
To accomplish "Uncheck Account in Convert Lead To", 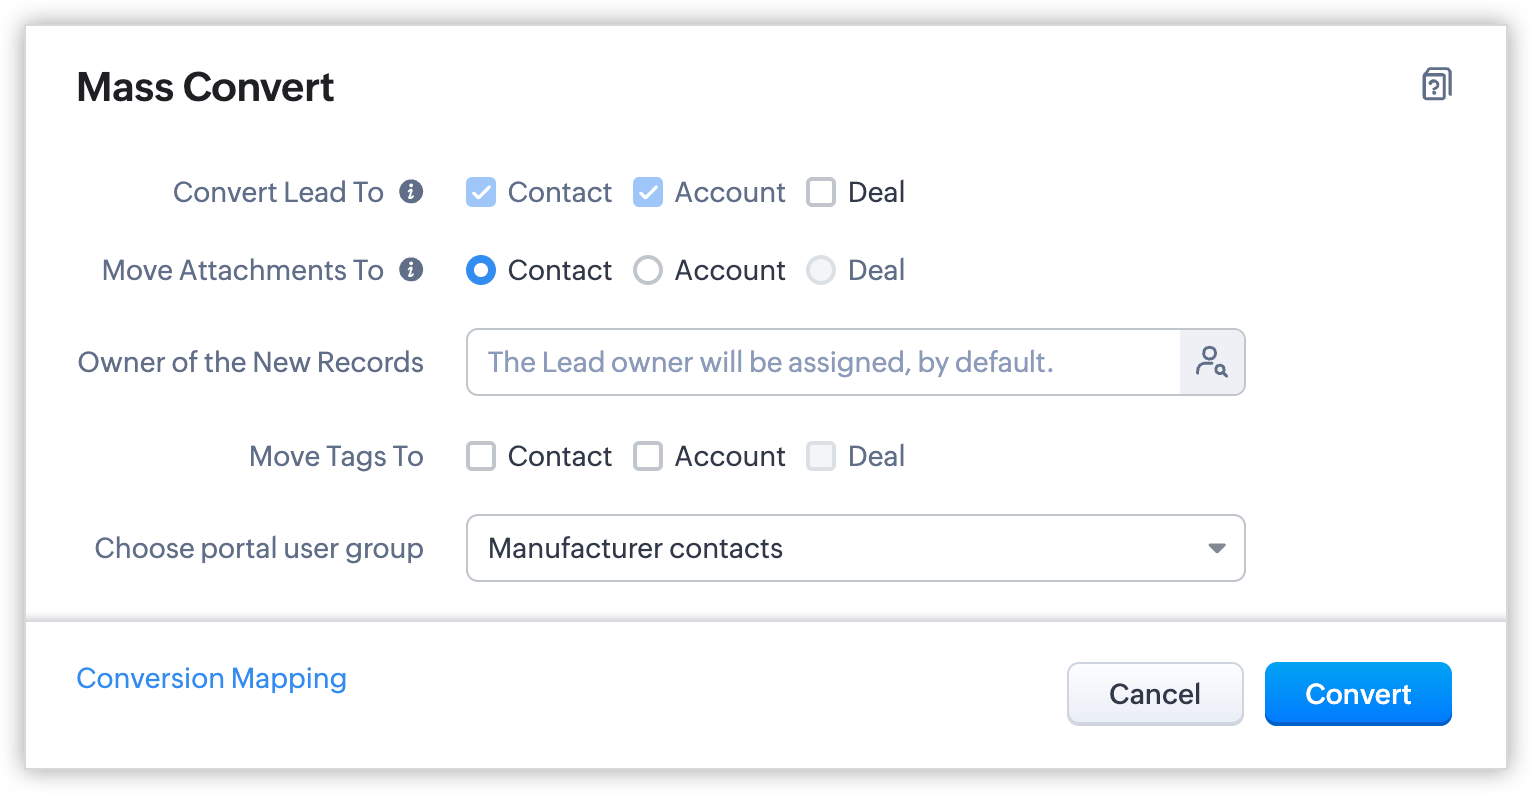I will (x=648, y=192).
